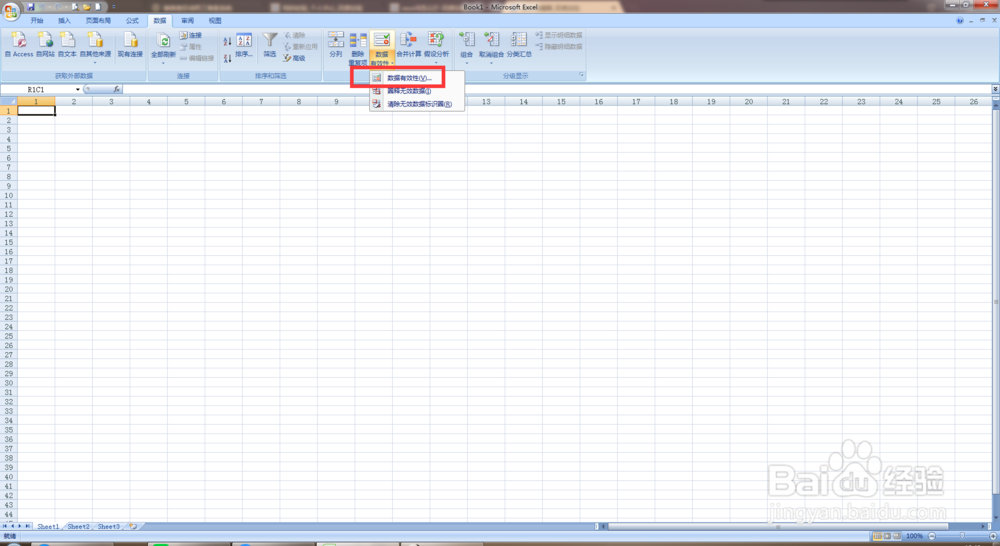Open the 自其他来源 sources dropdown
The width and height of the screenshot is (1000, 546).
pos(95,48)
